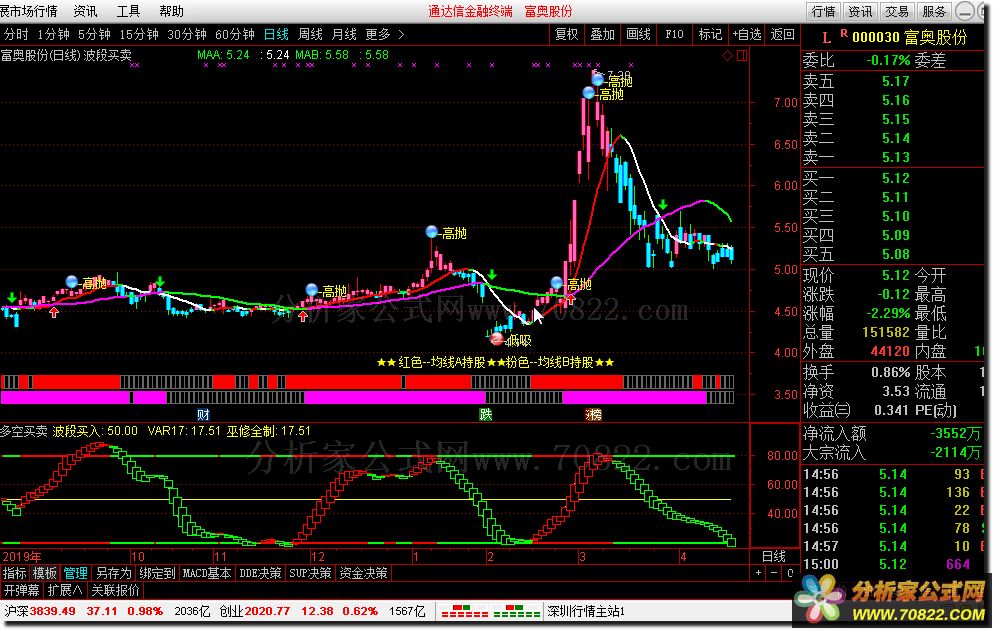Select the 画线 drawing tool button
This screenshot has width=994, height=630.
[638, 34]
